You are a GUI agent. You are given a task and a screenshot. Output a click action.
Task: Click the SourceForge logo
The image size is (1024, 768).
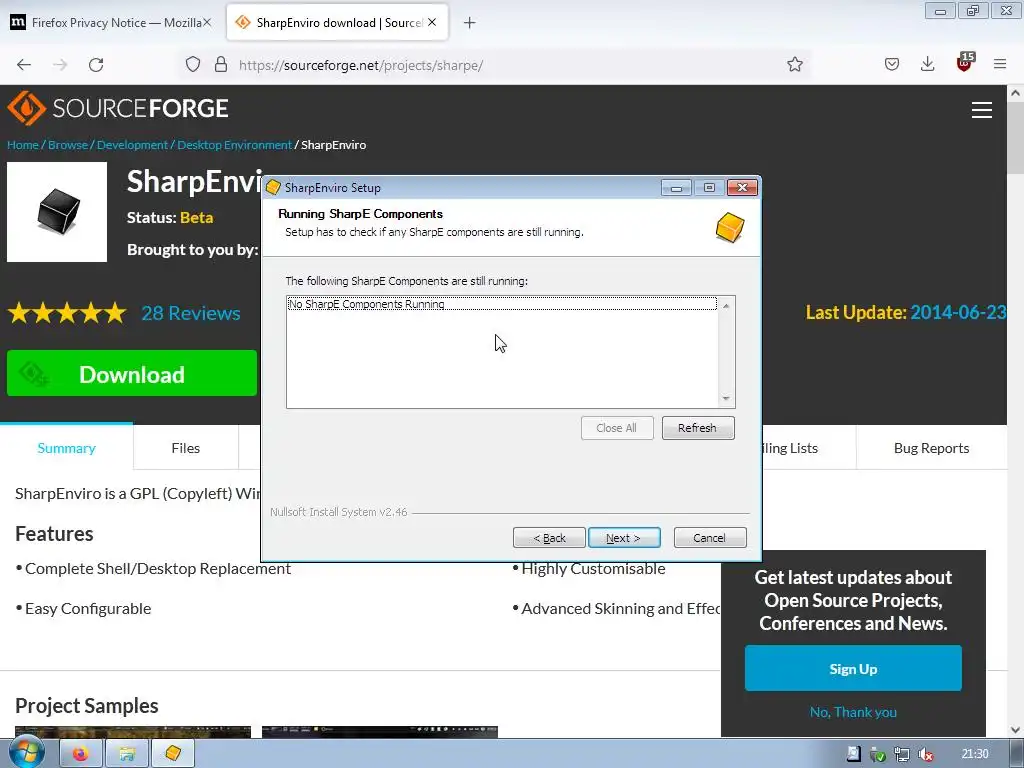118,108
